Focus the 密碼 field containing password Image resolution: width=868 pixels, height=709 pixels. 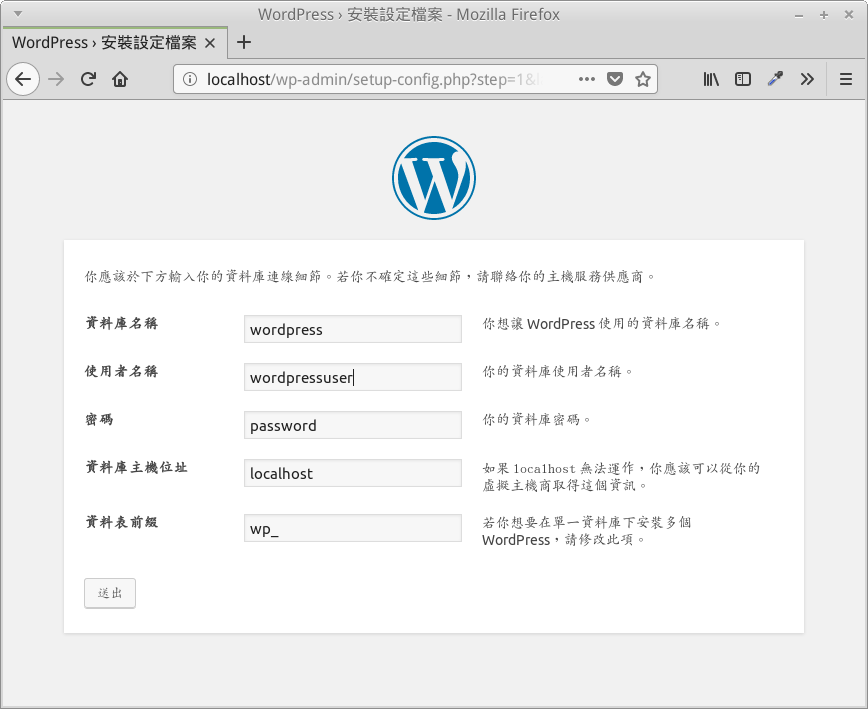coord(353,425)
